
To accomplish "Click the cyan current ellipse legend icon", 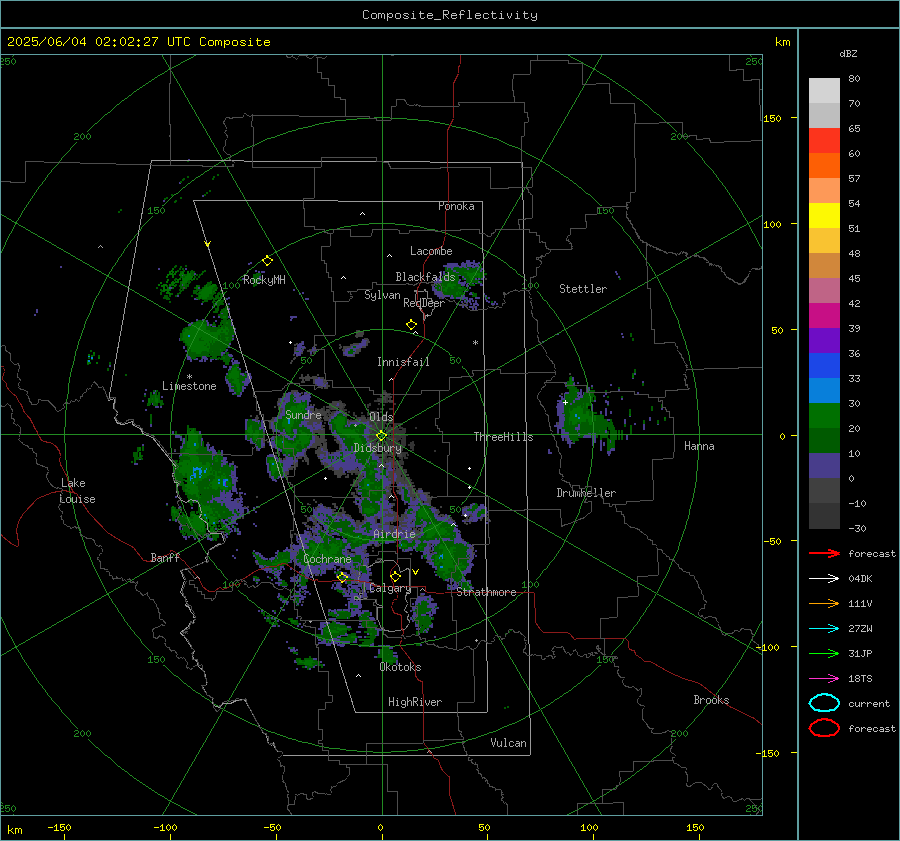I will [824, 703].
